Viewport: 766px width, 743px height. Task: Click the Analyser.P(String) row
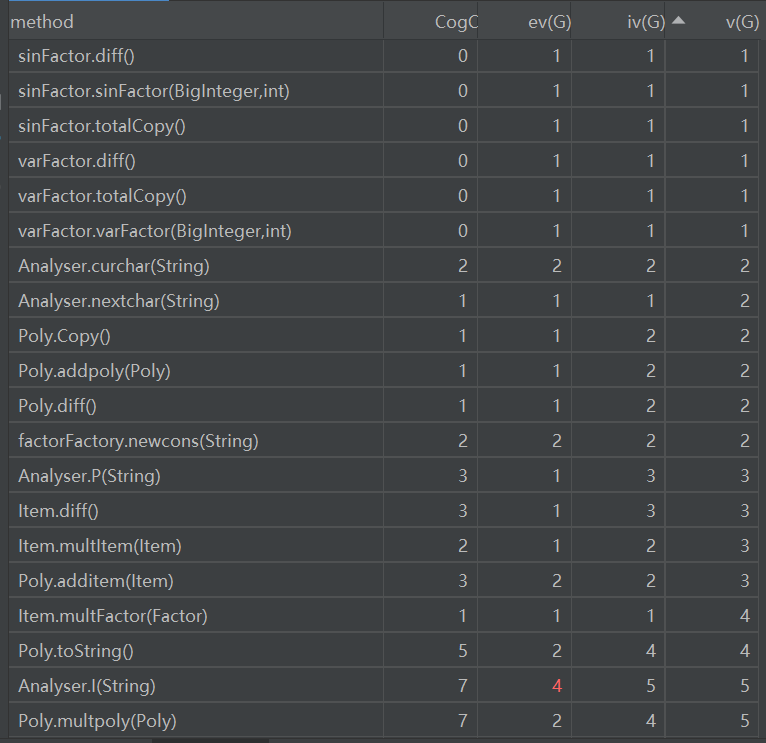click(x=89, y=476)
